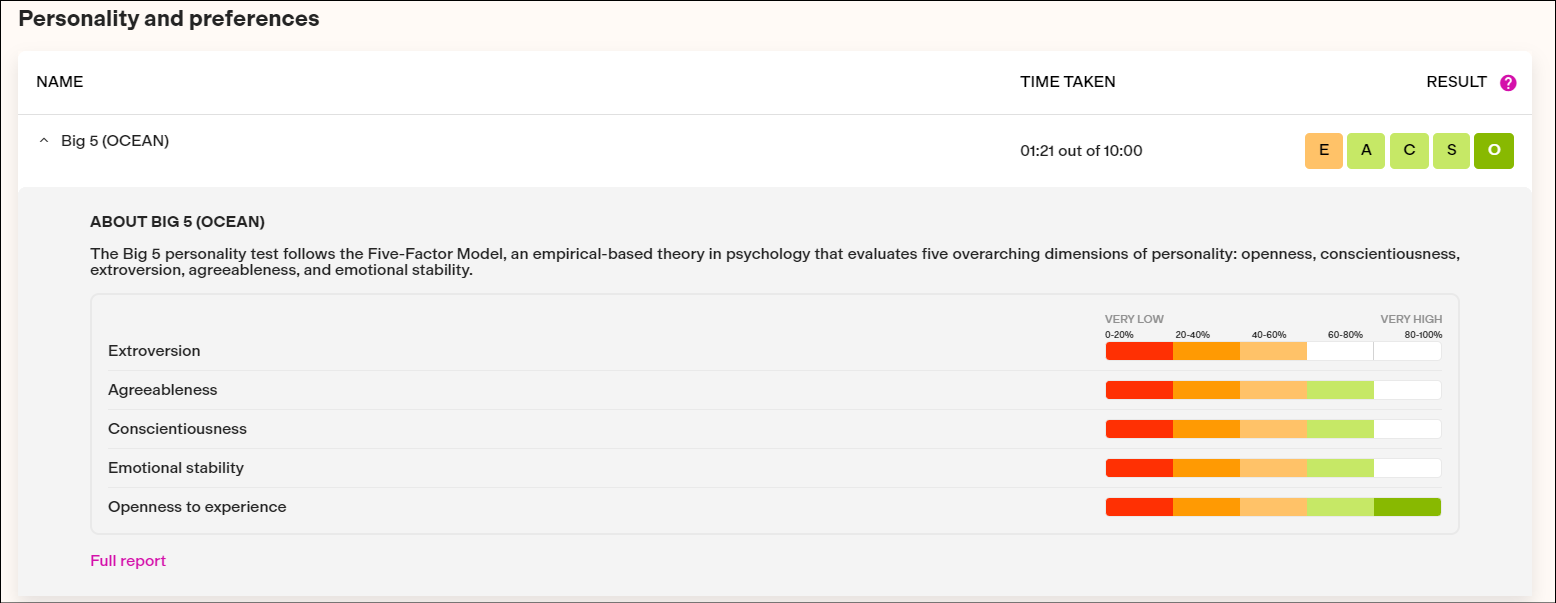Click the NAME column header
Image resolution: width=1556 pixels, height=603 pixels.
coord(60,82)
